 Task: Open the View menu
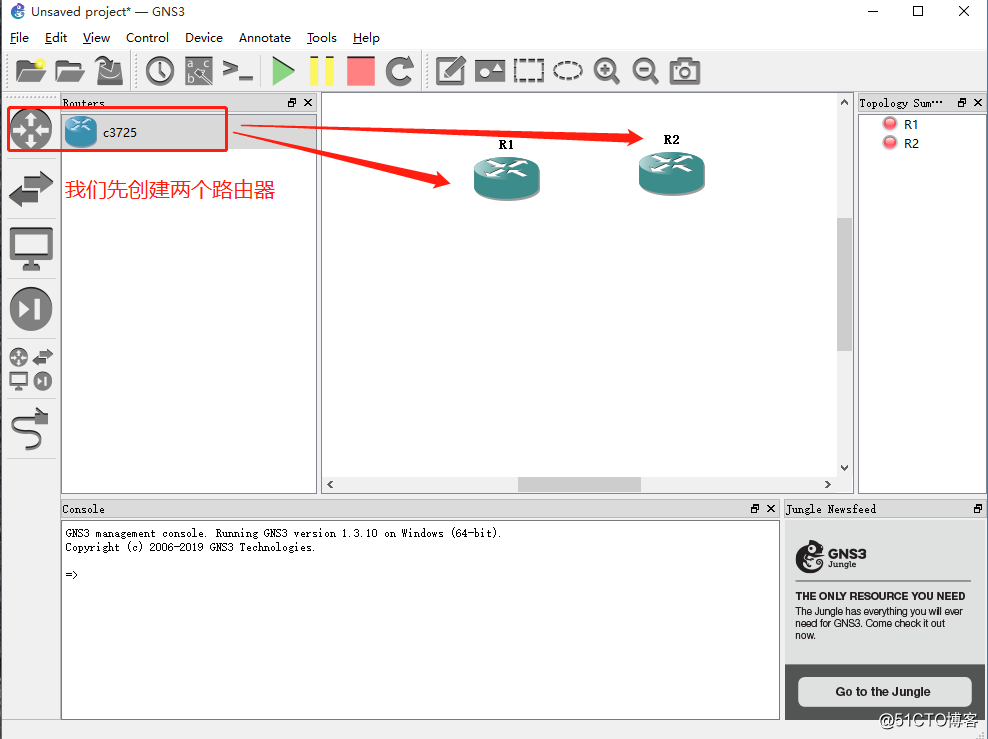[96, 38]
